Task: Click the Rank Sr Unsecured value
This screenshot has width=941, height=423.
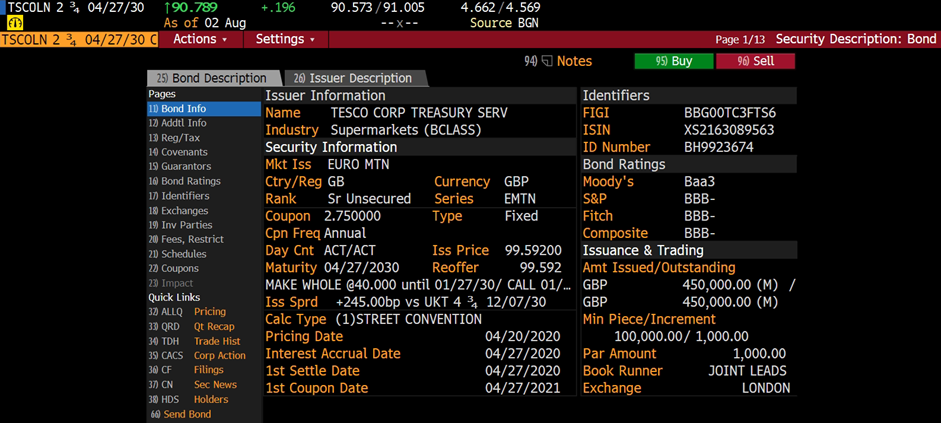Action: 369,199
